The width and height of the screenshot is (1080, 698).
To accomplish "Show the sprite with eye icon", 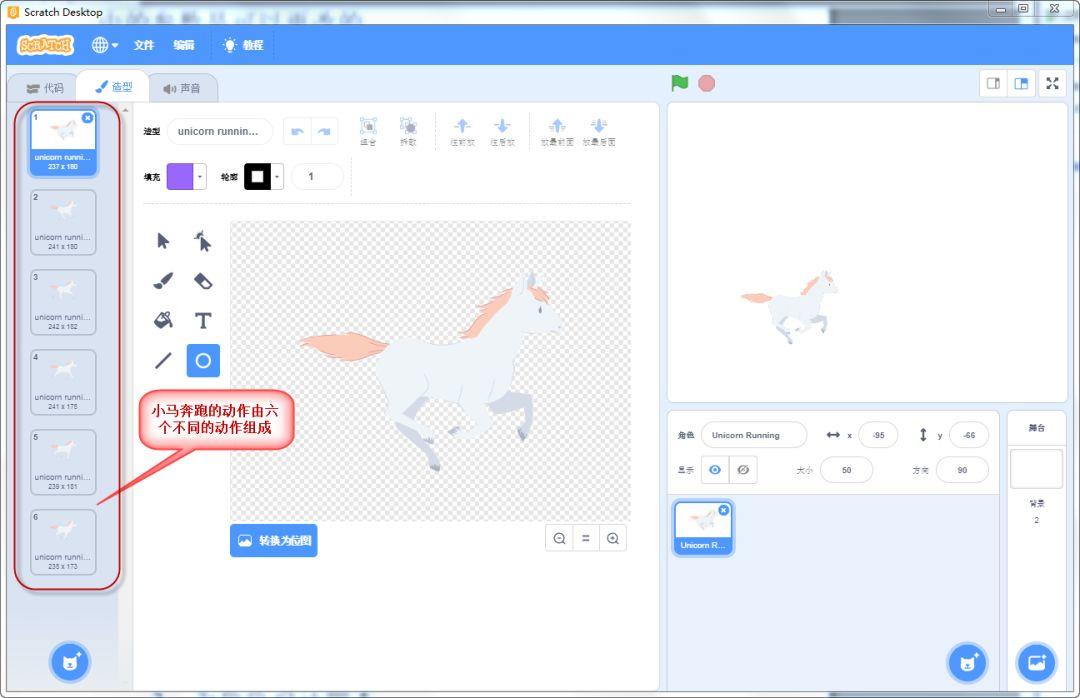I will click(715, 470).
